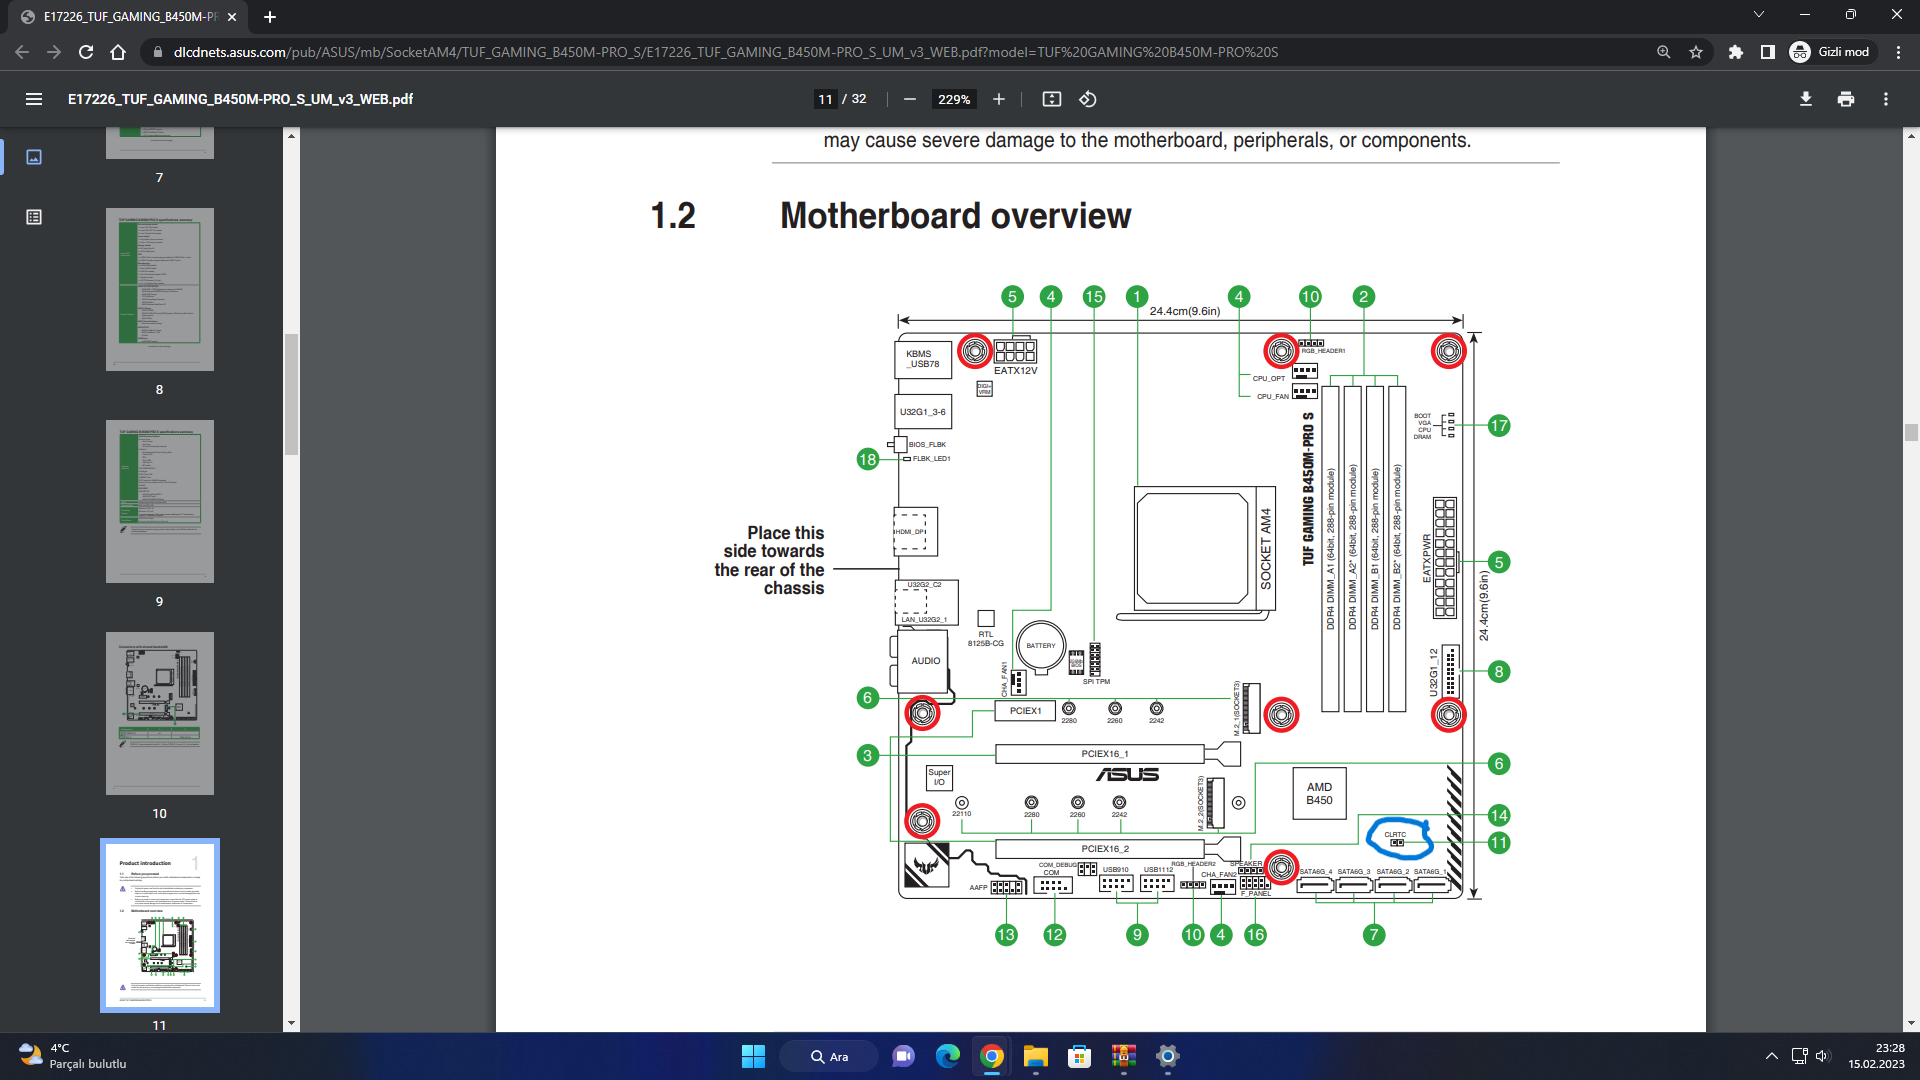The width and height of the screenshot is (1920, 1080).
Task: Zoom out with the minus button
Action: [909, 99]
